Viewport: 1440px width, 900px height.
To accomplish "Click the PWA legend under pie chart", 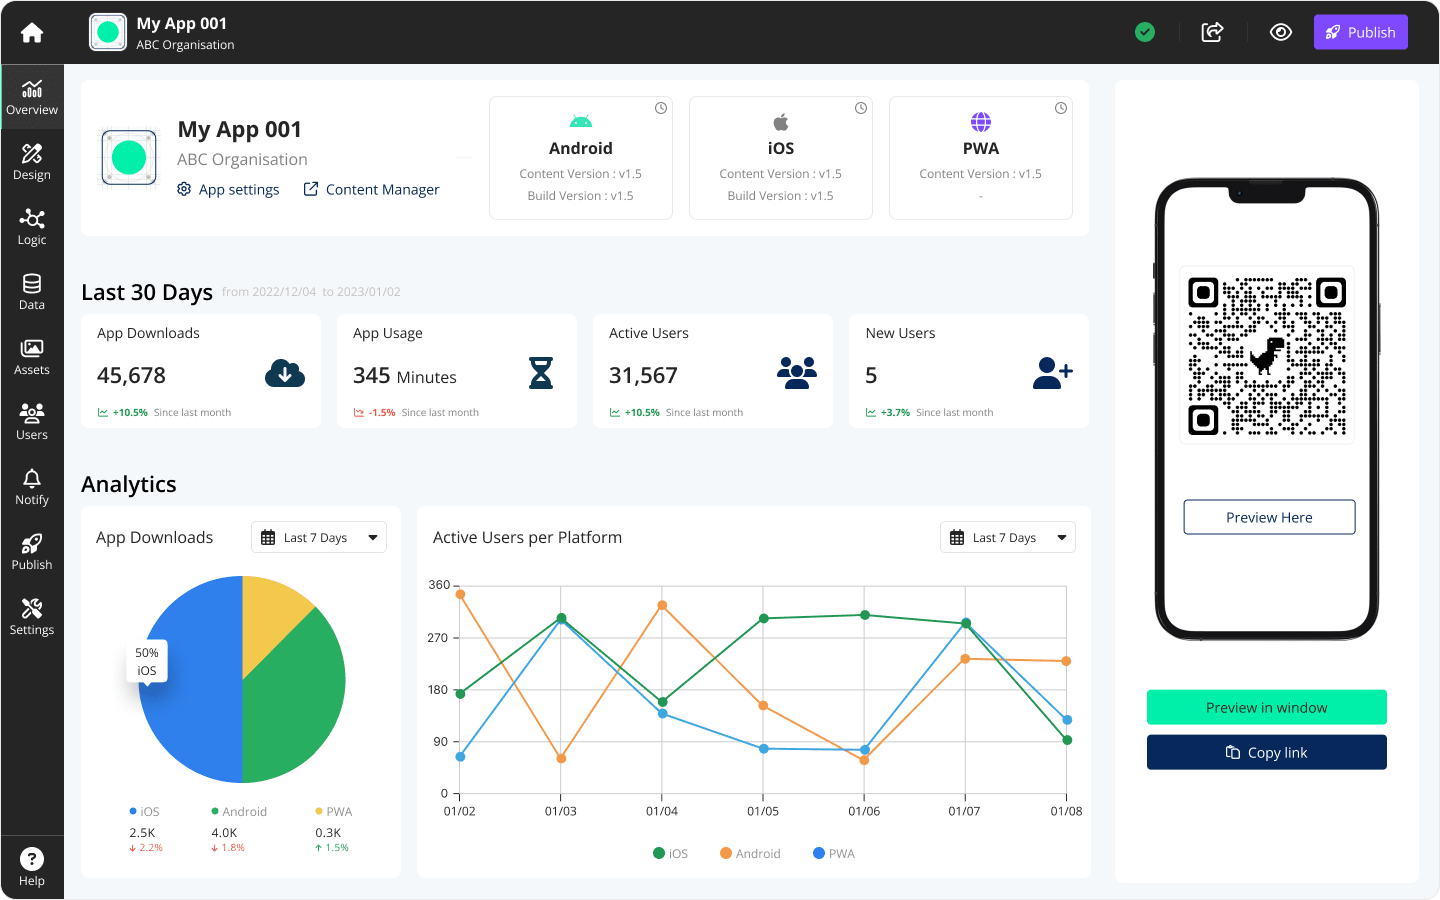I will point(334,811).
